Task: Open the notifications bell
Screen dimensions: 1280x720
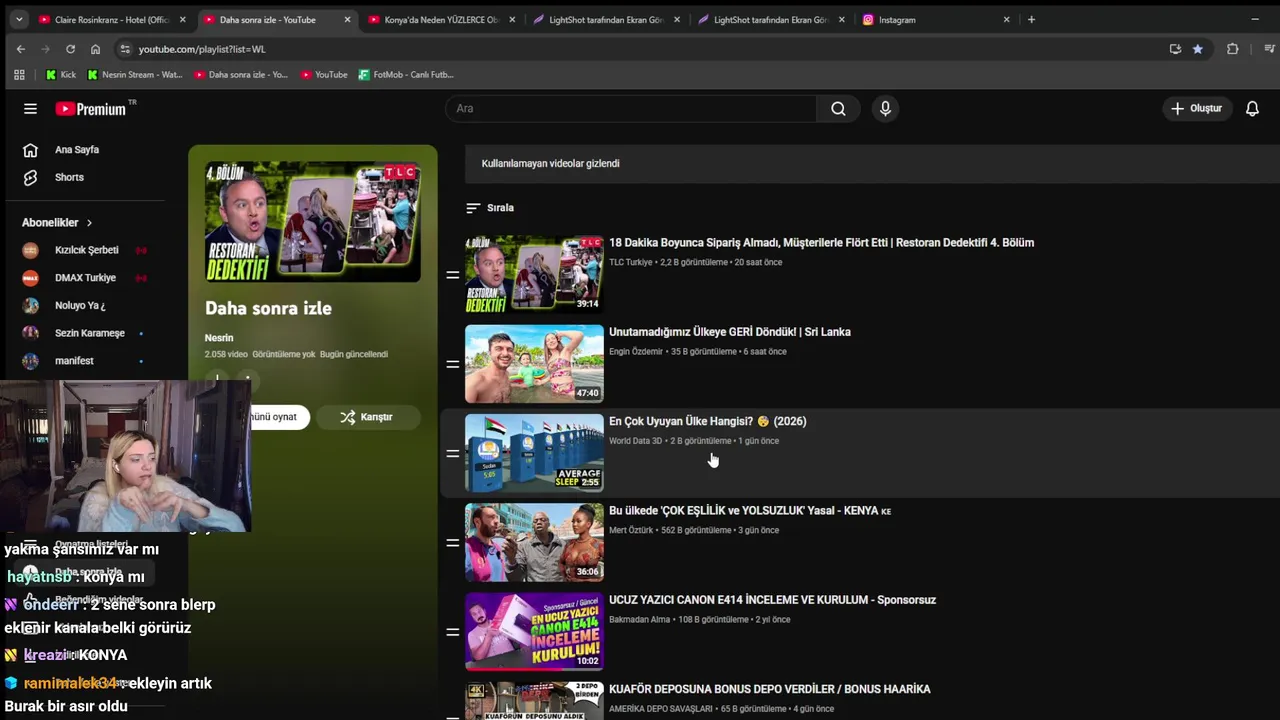Action: click(1252, 109)
